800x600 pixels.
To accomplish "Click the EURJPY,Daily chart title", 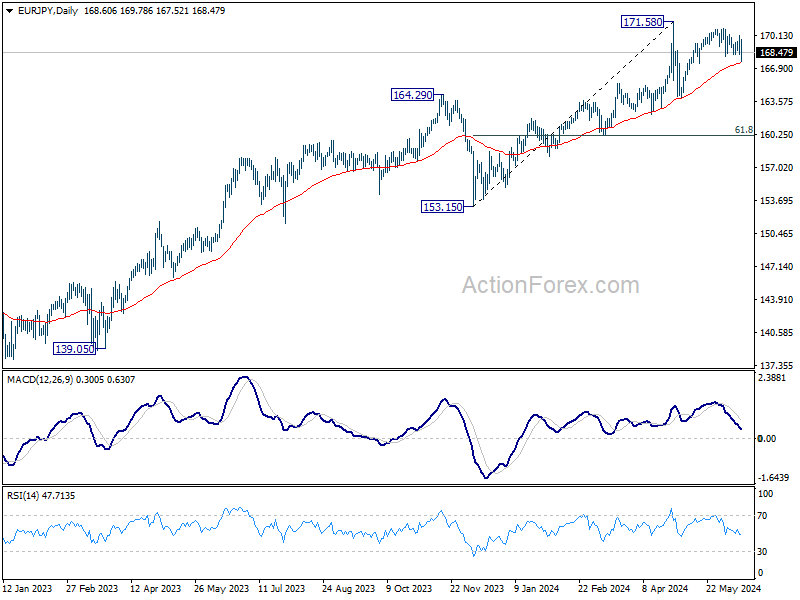I will pos(48,11).
